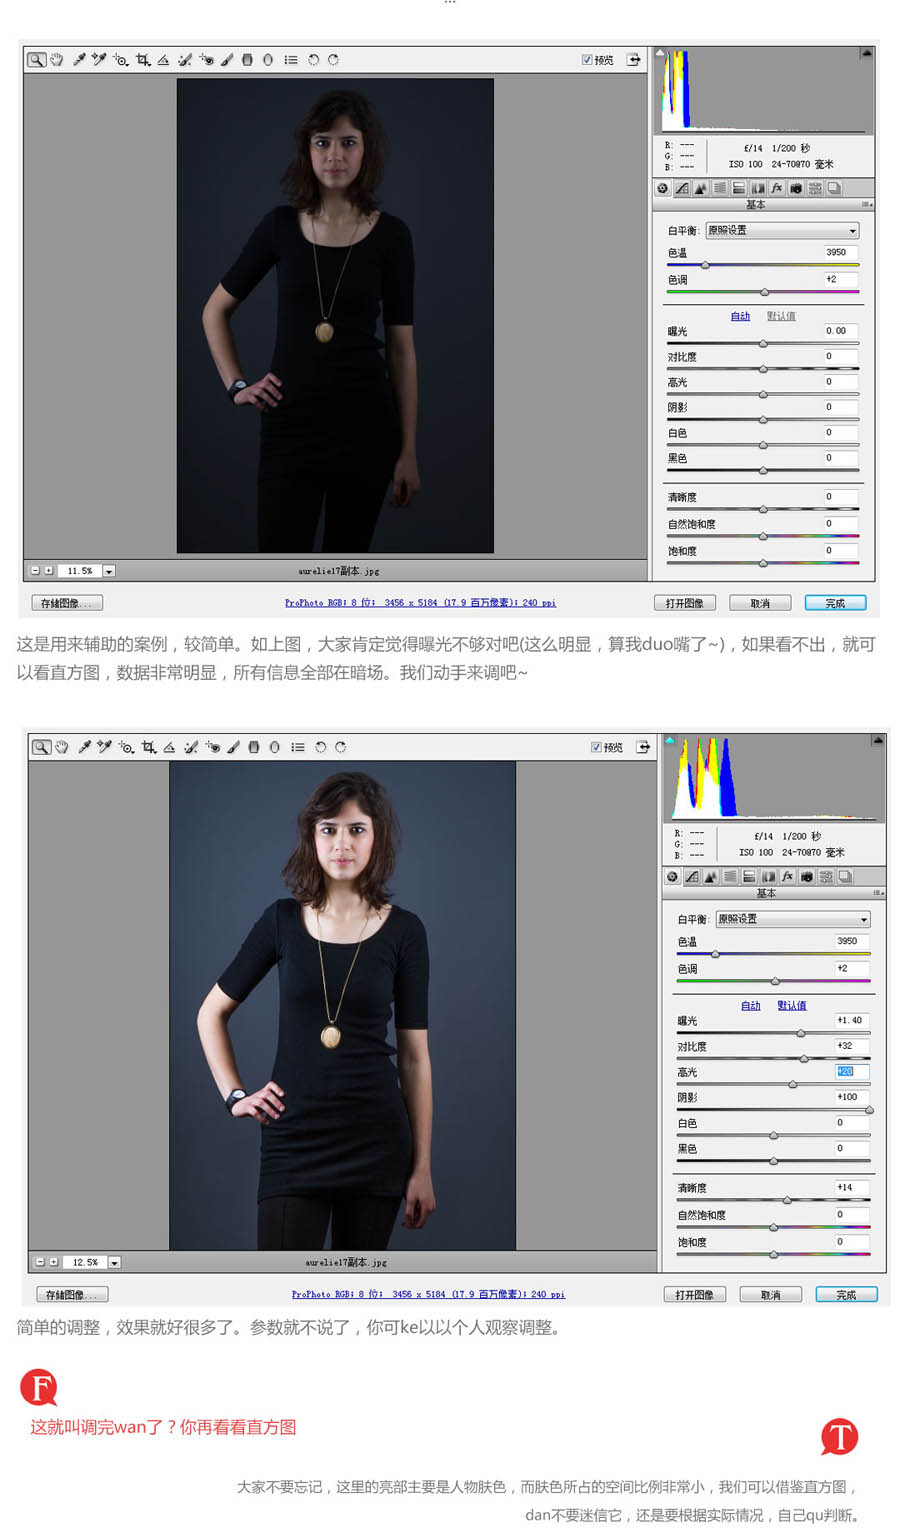The height and width of the screenshot is (1538, 900).
Task: Select Graduated Filter in lower window toolbar
Action: [x=254, y=747]
